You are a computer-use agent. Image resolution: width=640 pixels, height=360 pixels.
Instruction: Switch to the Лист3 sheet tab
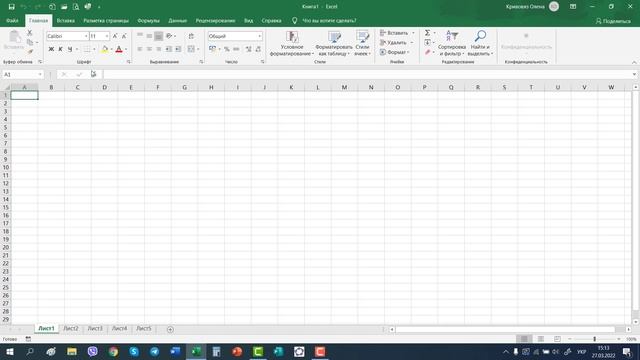coord(95,329)
